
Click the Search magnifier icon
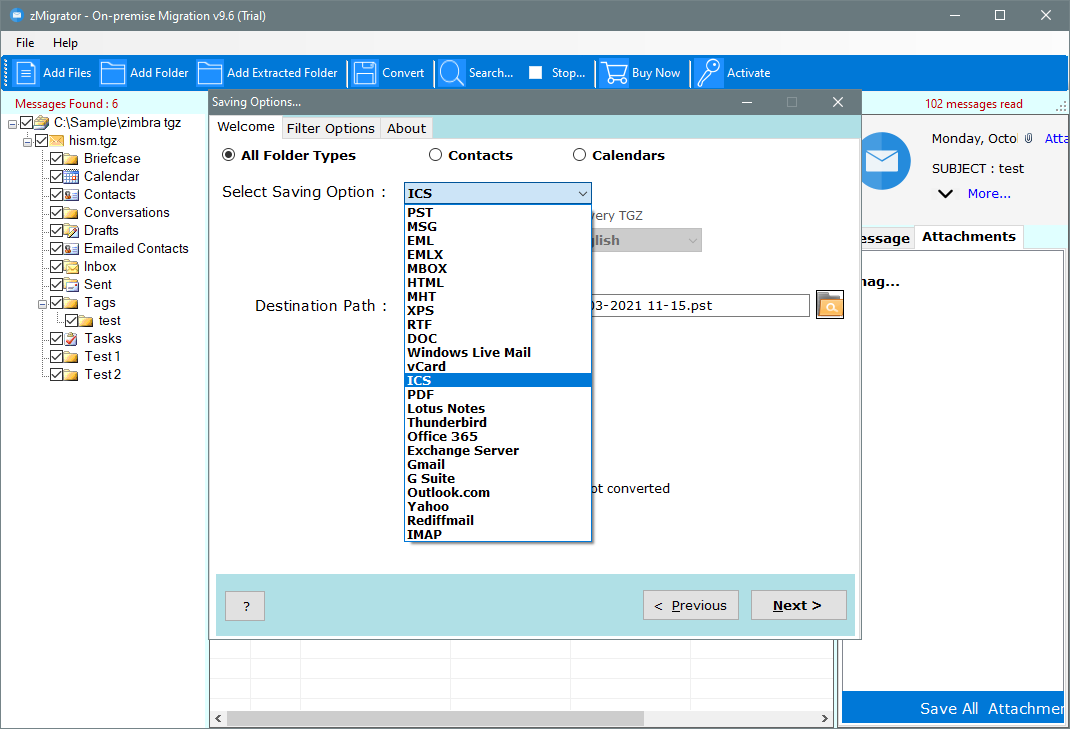point(452,73)
